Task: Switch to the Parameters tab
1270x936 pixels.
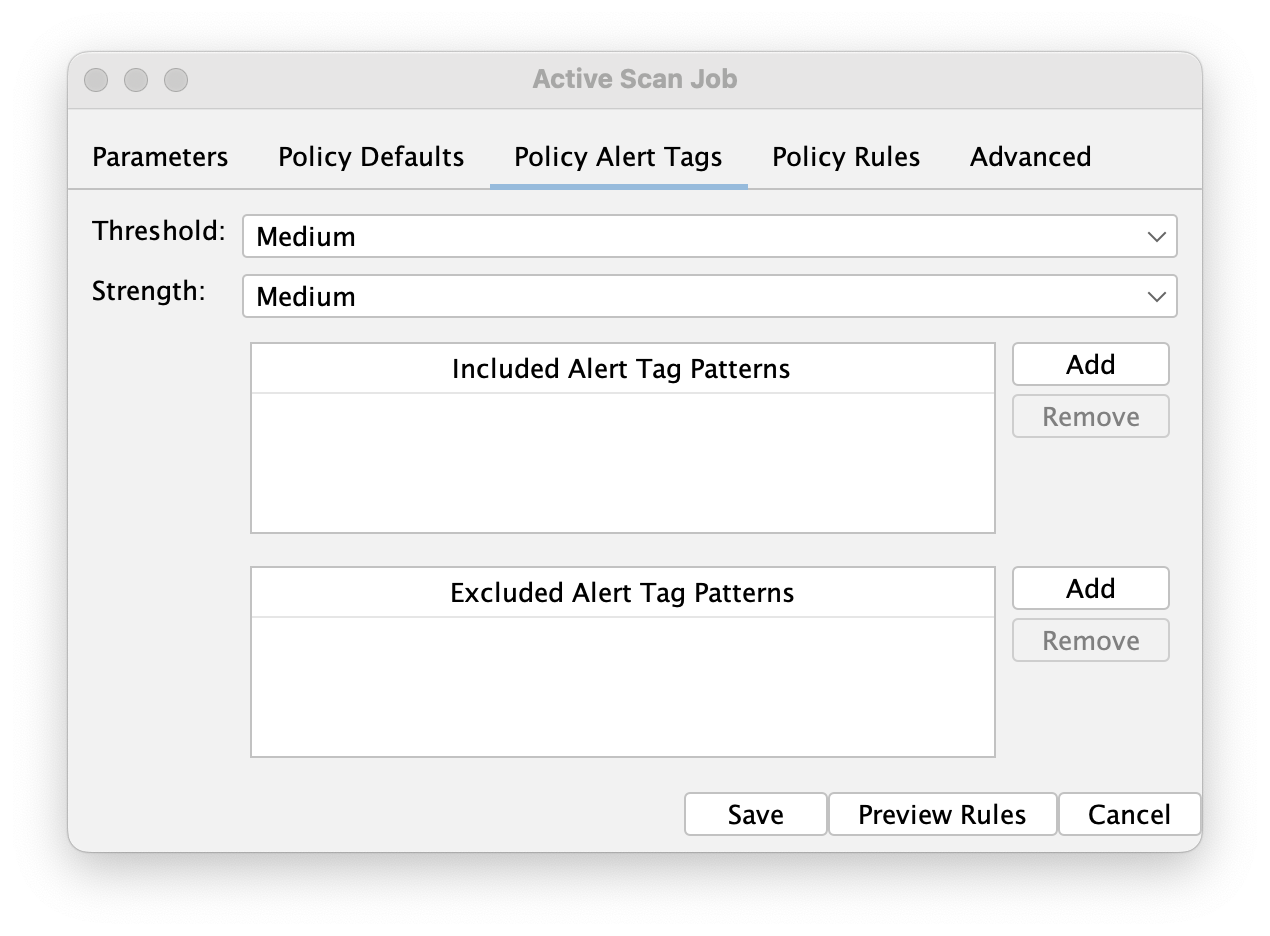Action: pyautogui.click(x=159, y=157)
